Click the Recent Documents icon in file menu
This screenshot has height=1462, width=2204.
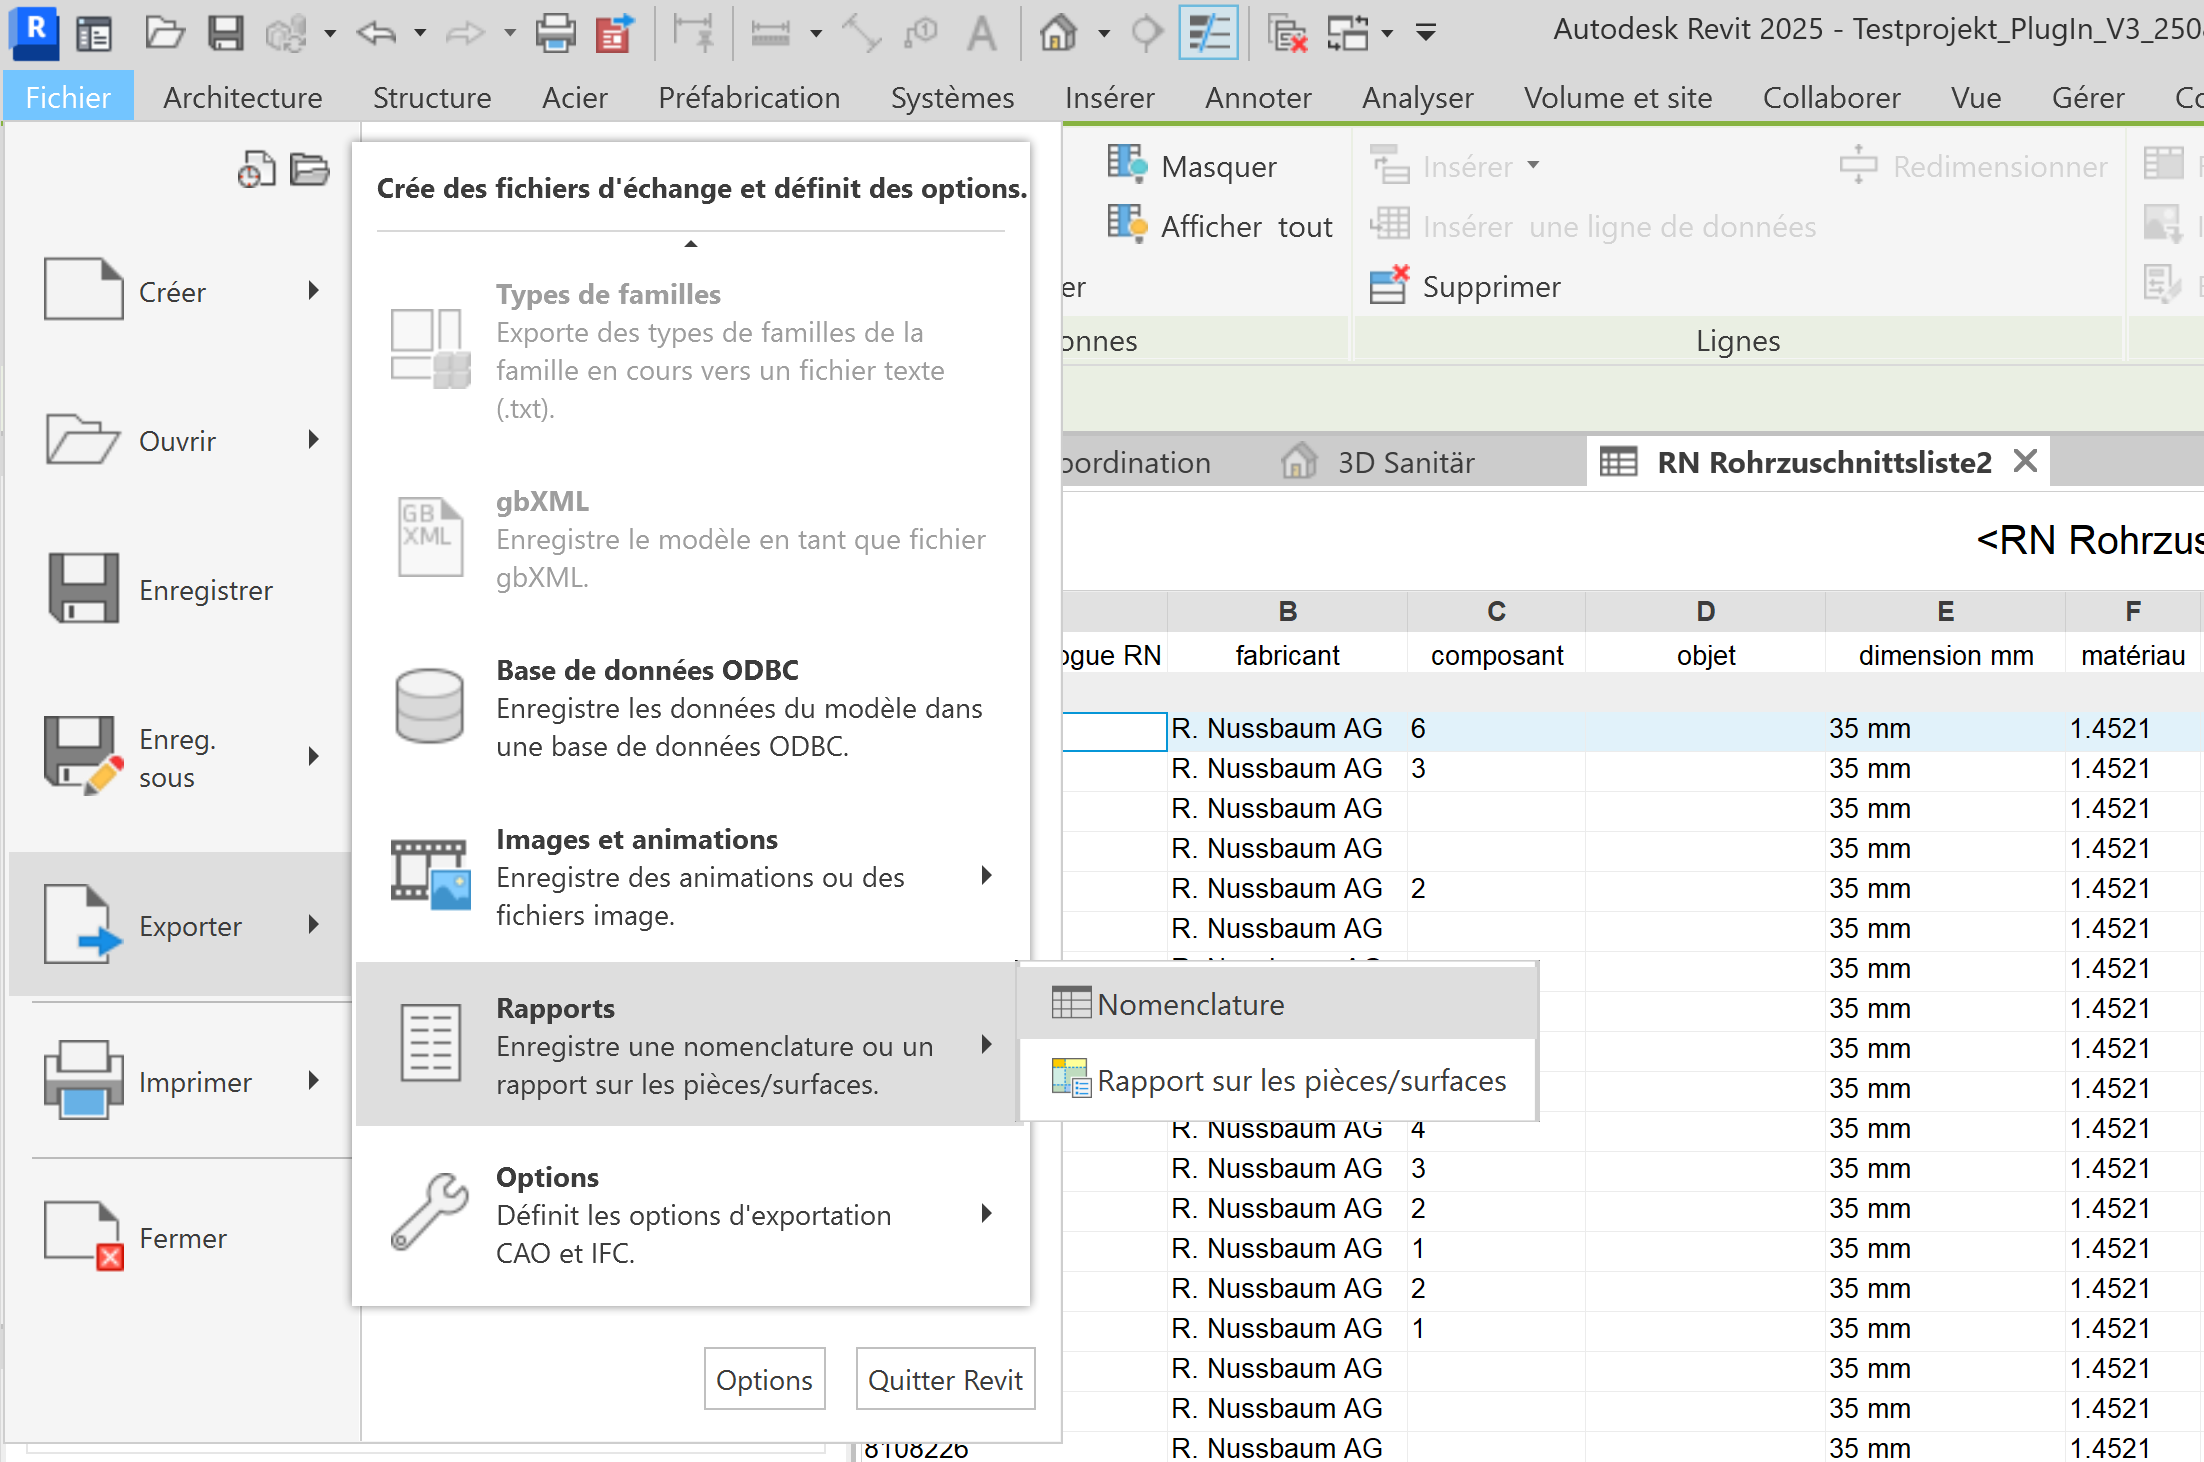tap(256, 170)
